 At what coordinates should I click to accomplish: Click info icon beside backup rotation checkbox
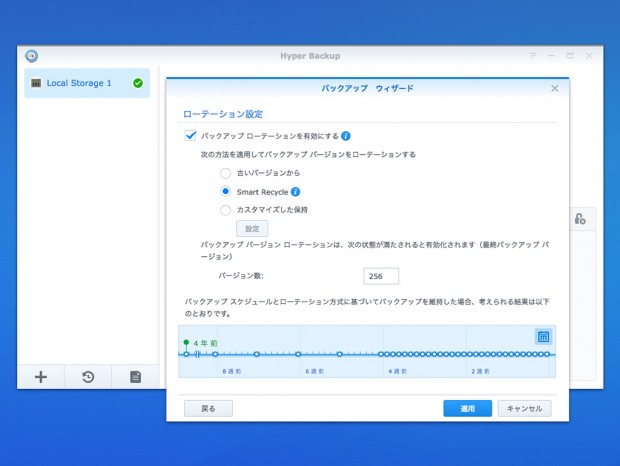coord(346,136)
